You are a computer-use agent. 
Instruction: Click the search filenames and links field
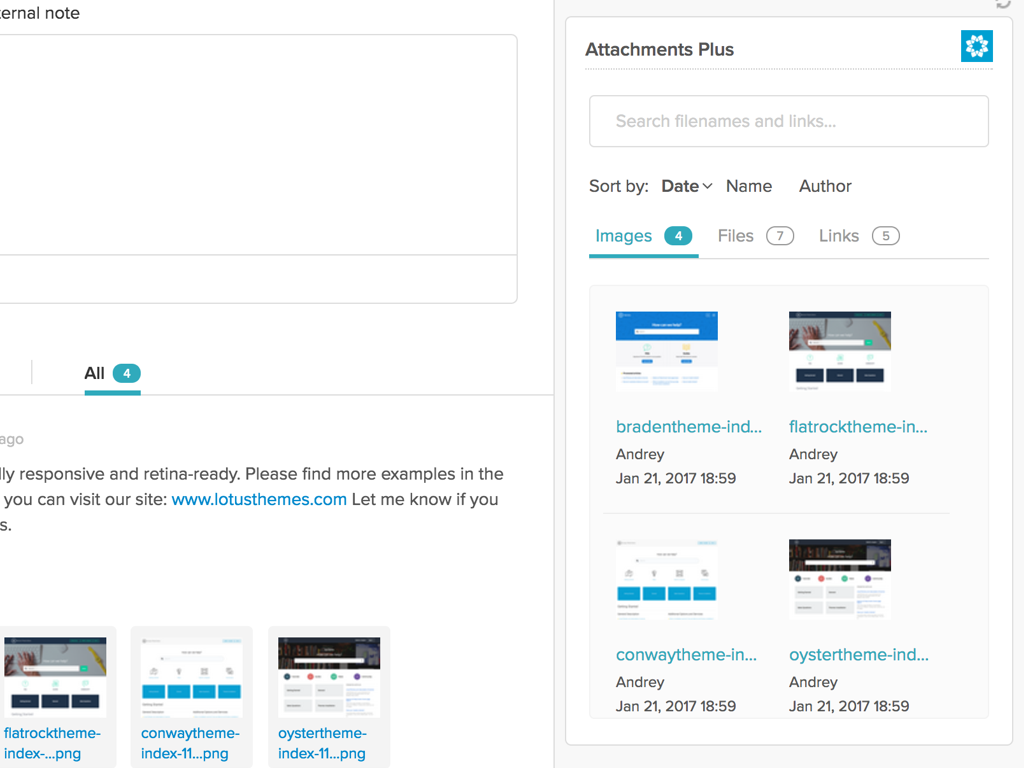[788, 121]
